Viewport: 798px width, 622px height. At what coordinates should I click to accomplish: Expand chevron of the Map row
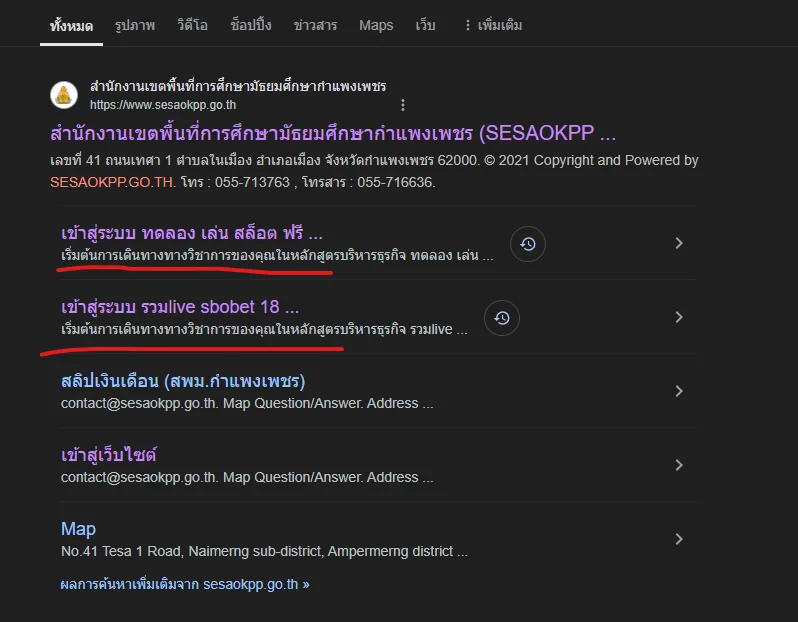(x=679, y=539)
